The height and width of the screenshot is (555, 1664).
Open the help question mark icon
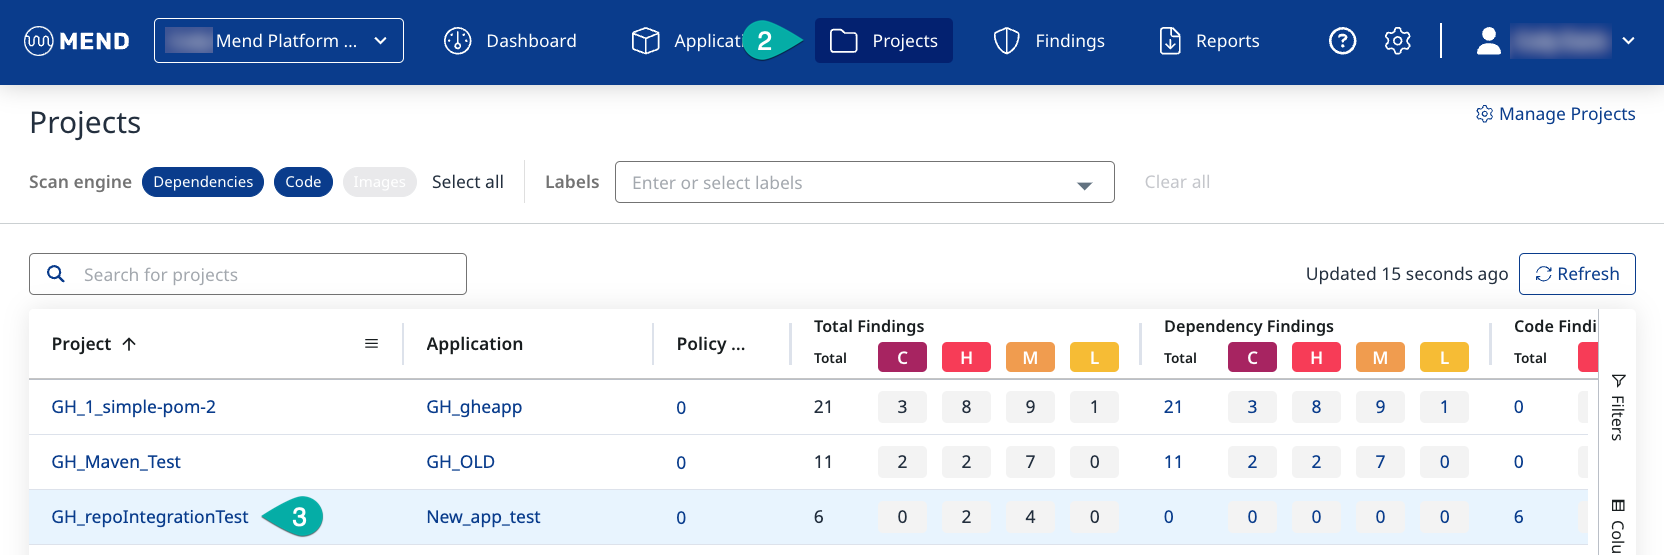1342,41
